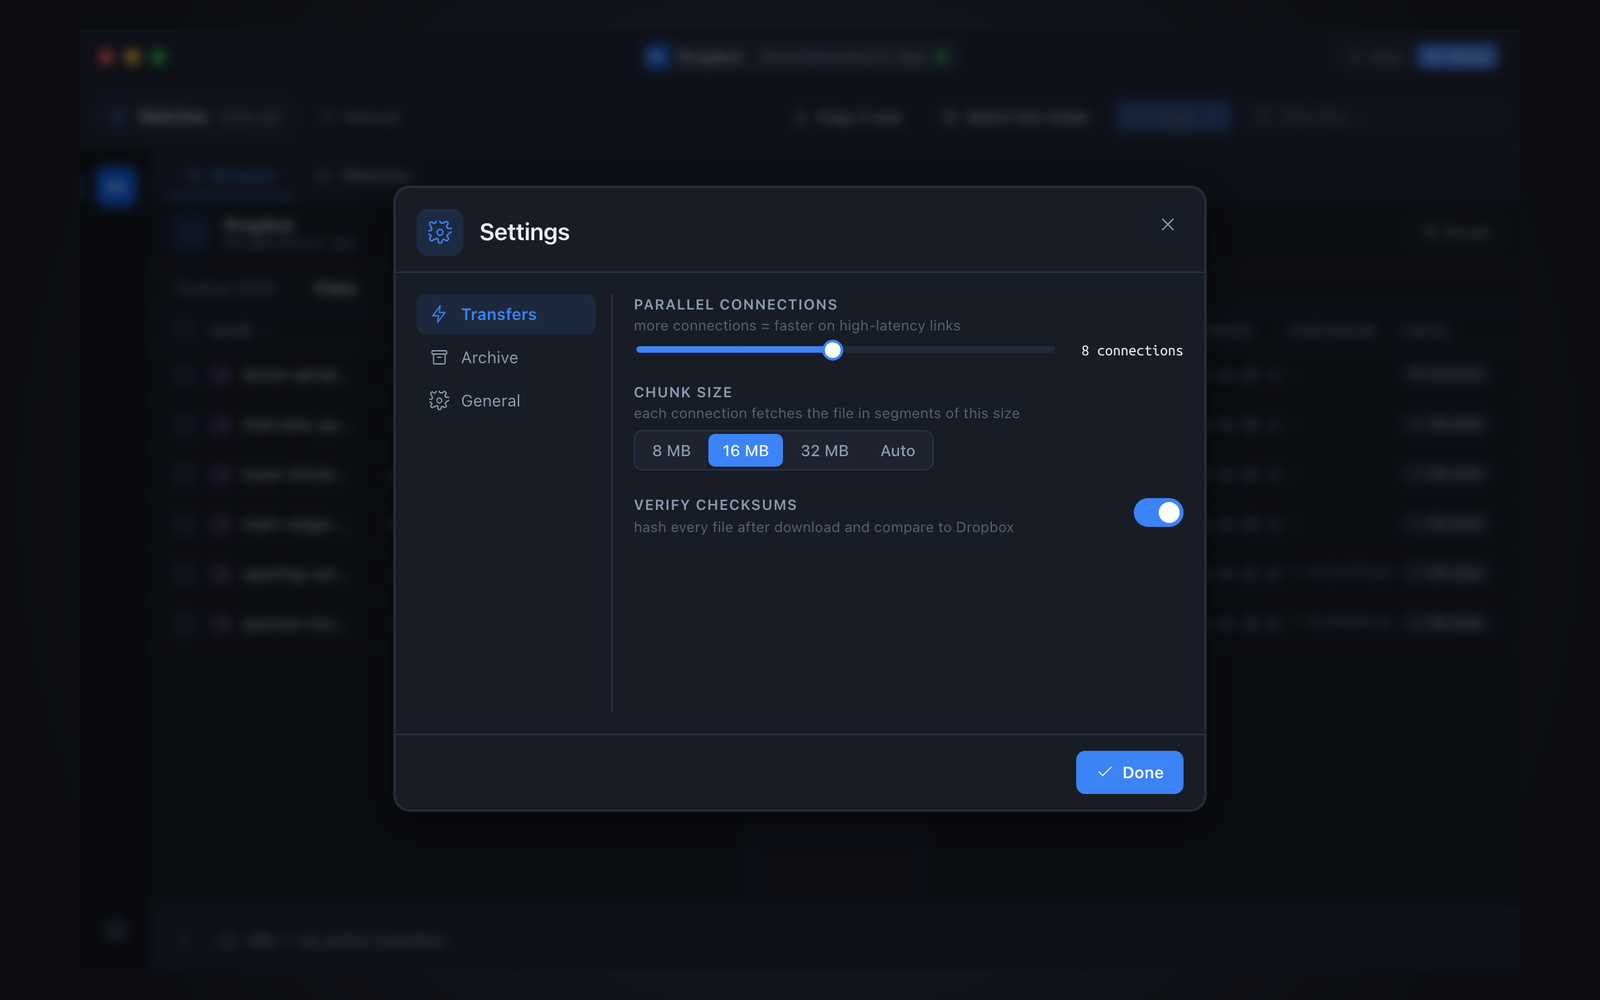Click the parallel connections slider handle
Screen dimensions: 1600x1000
coord(832,350)
